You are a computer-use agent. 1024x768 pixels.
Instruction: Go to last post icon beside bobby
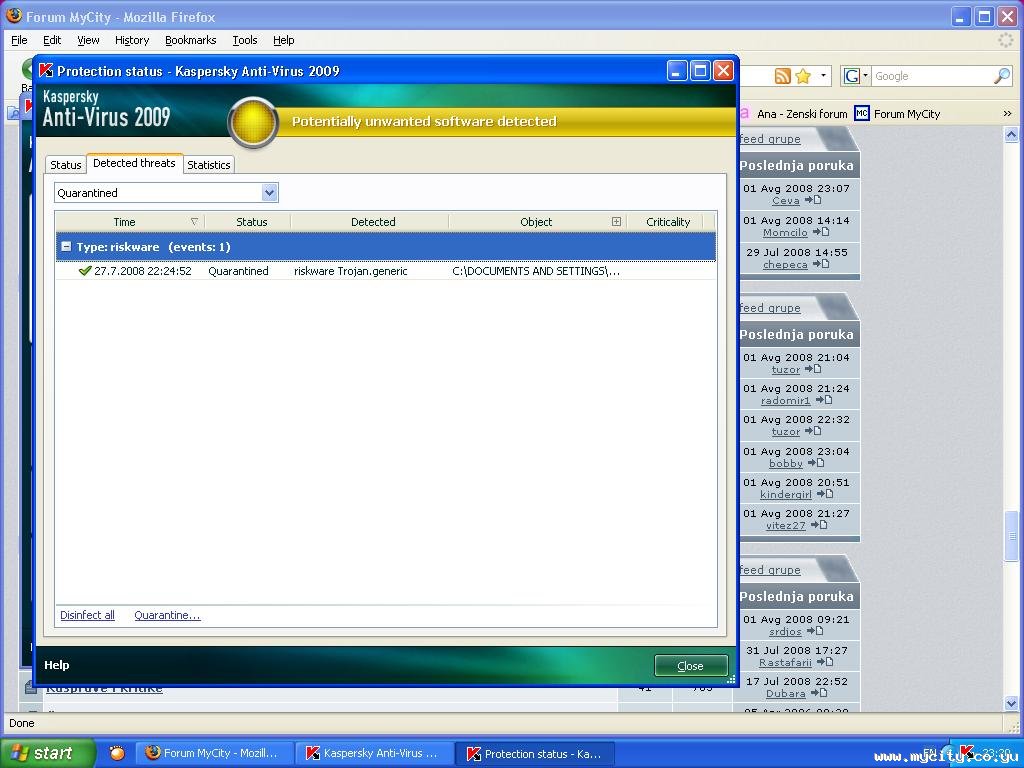(x=816, y=462)
